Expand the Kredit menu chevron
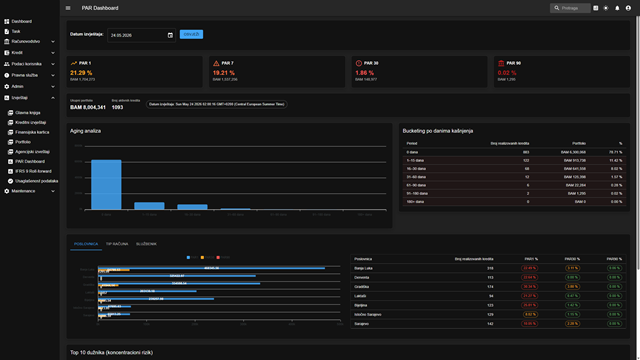 pos(53,53)
